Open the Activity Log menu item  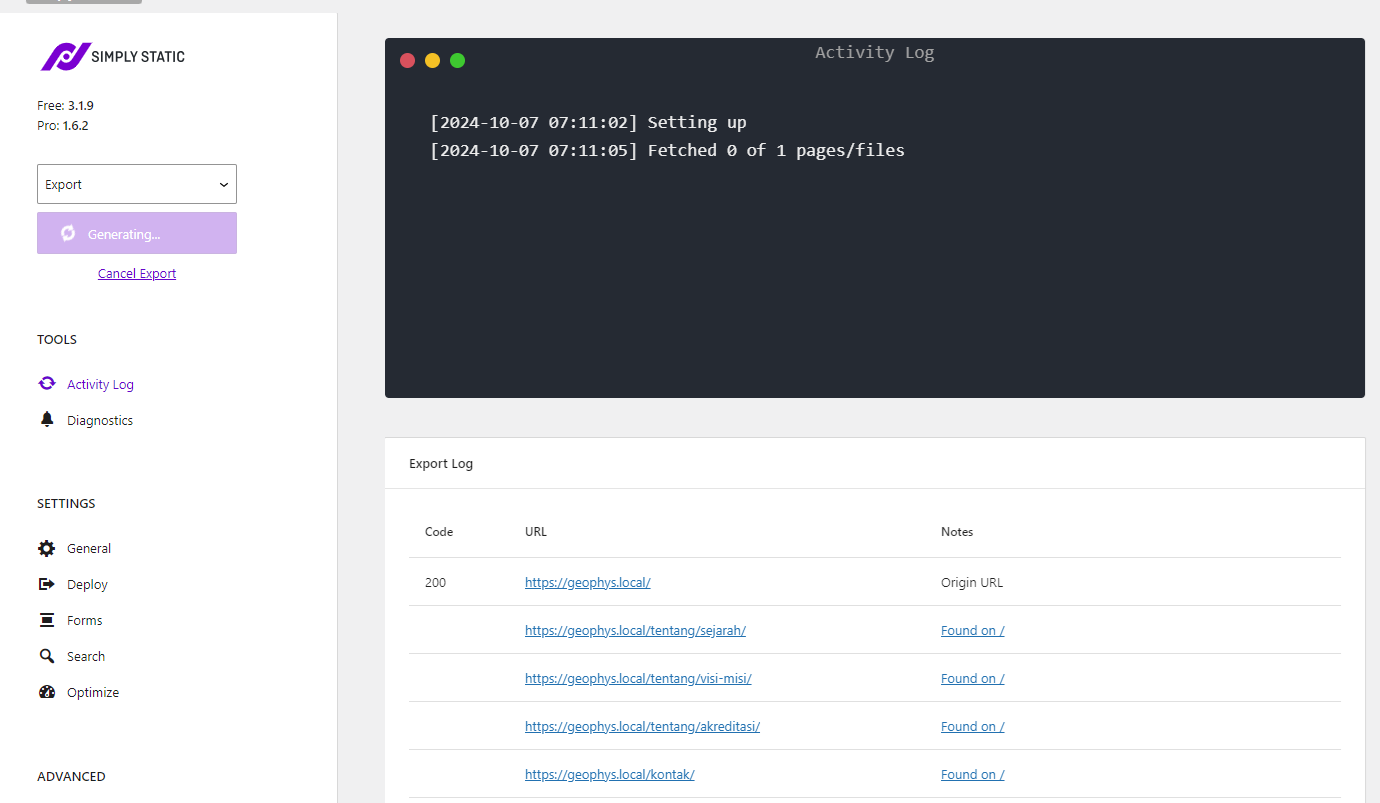(100, 384)
